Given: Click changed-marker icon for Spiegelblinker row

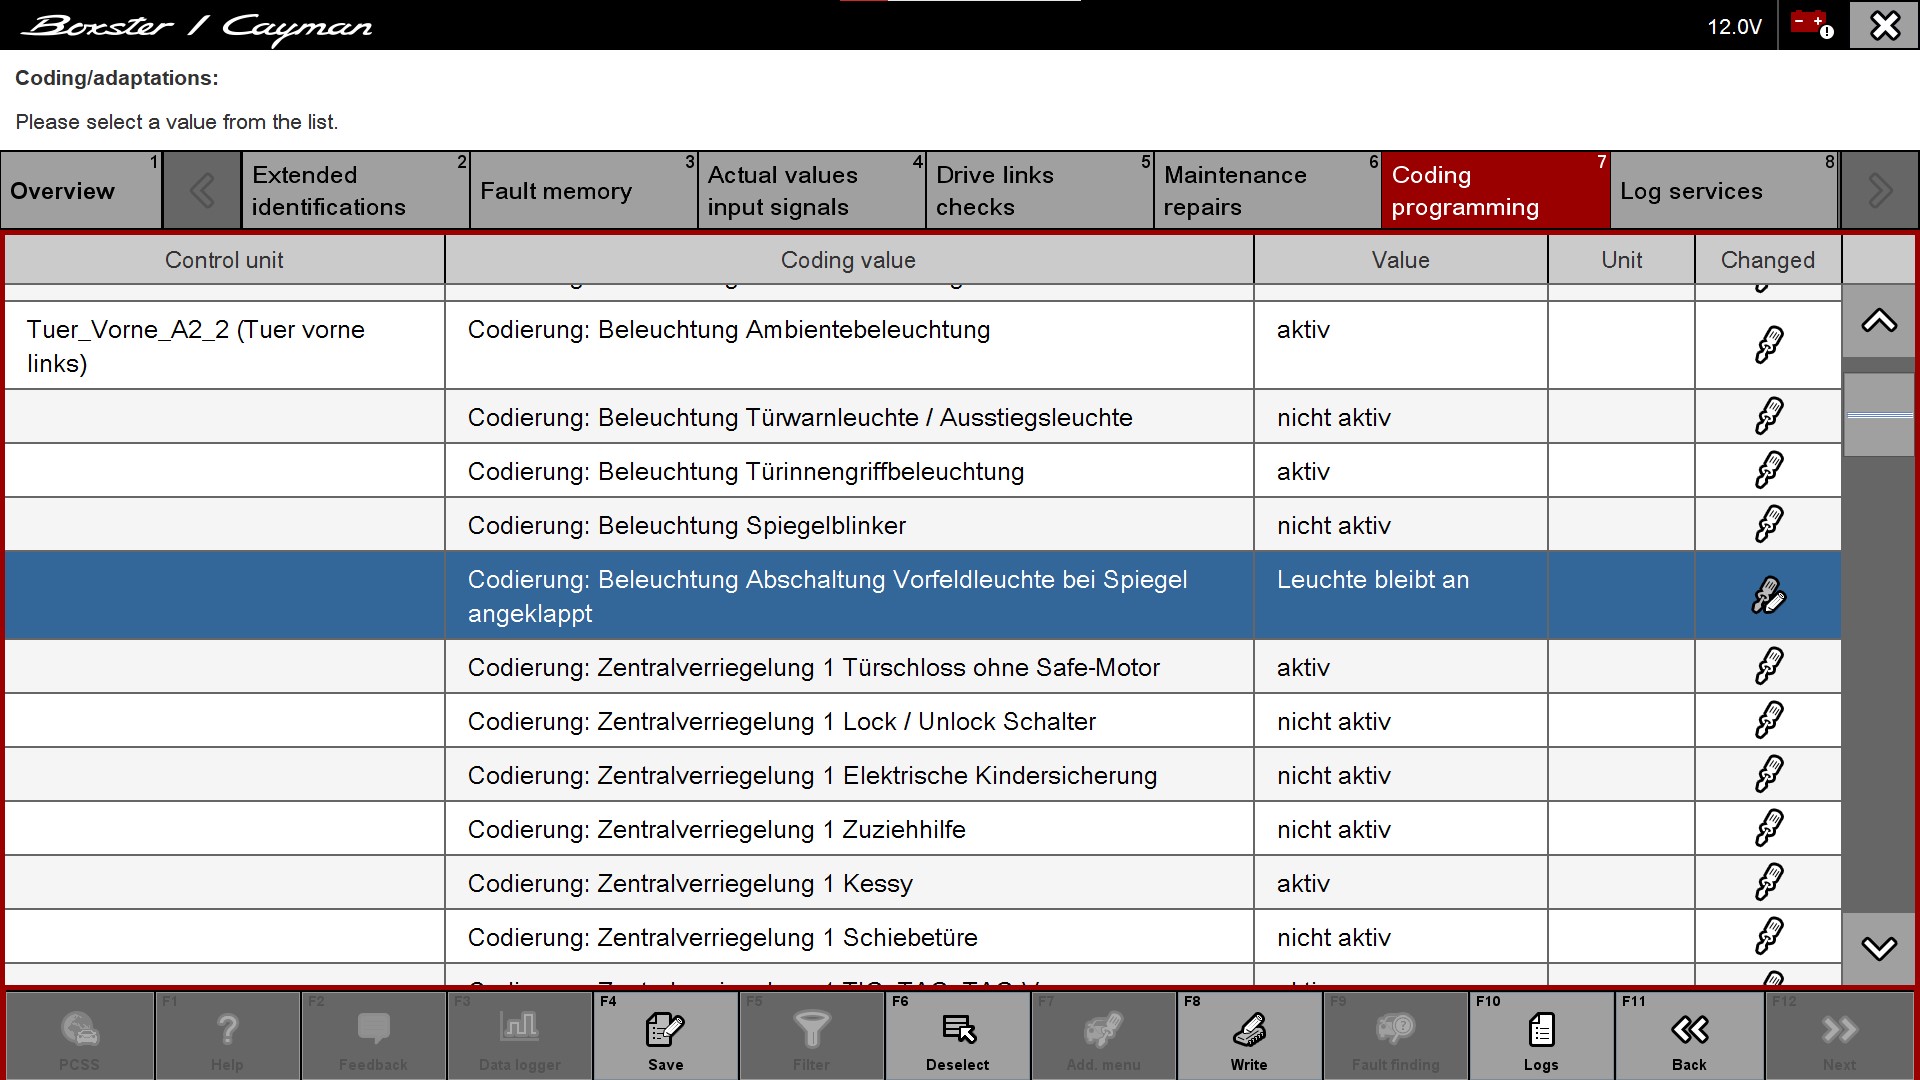Looking at the screenshot, I should (1768, 524).
